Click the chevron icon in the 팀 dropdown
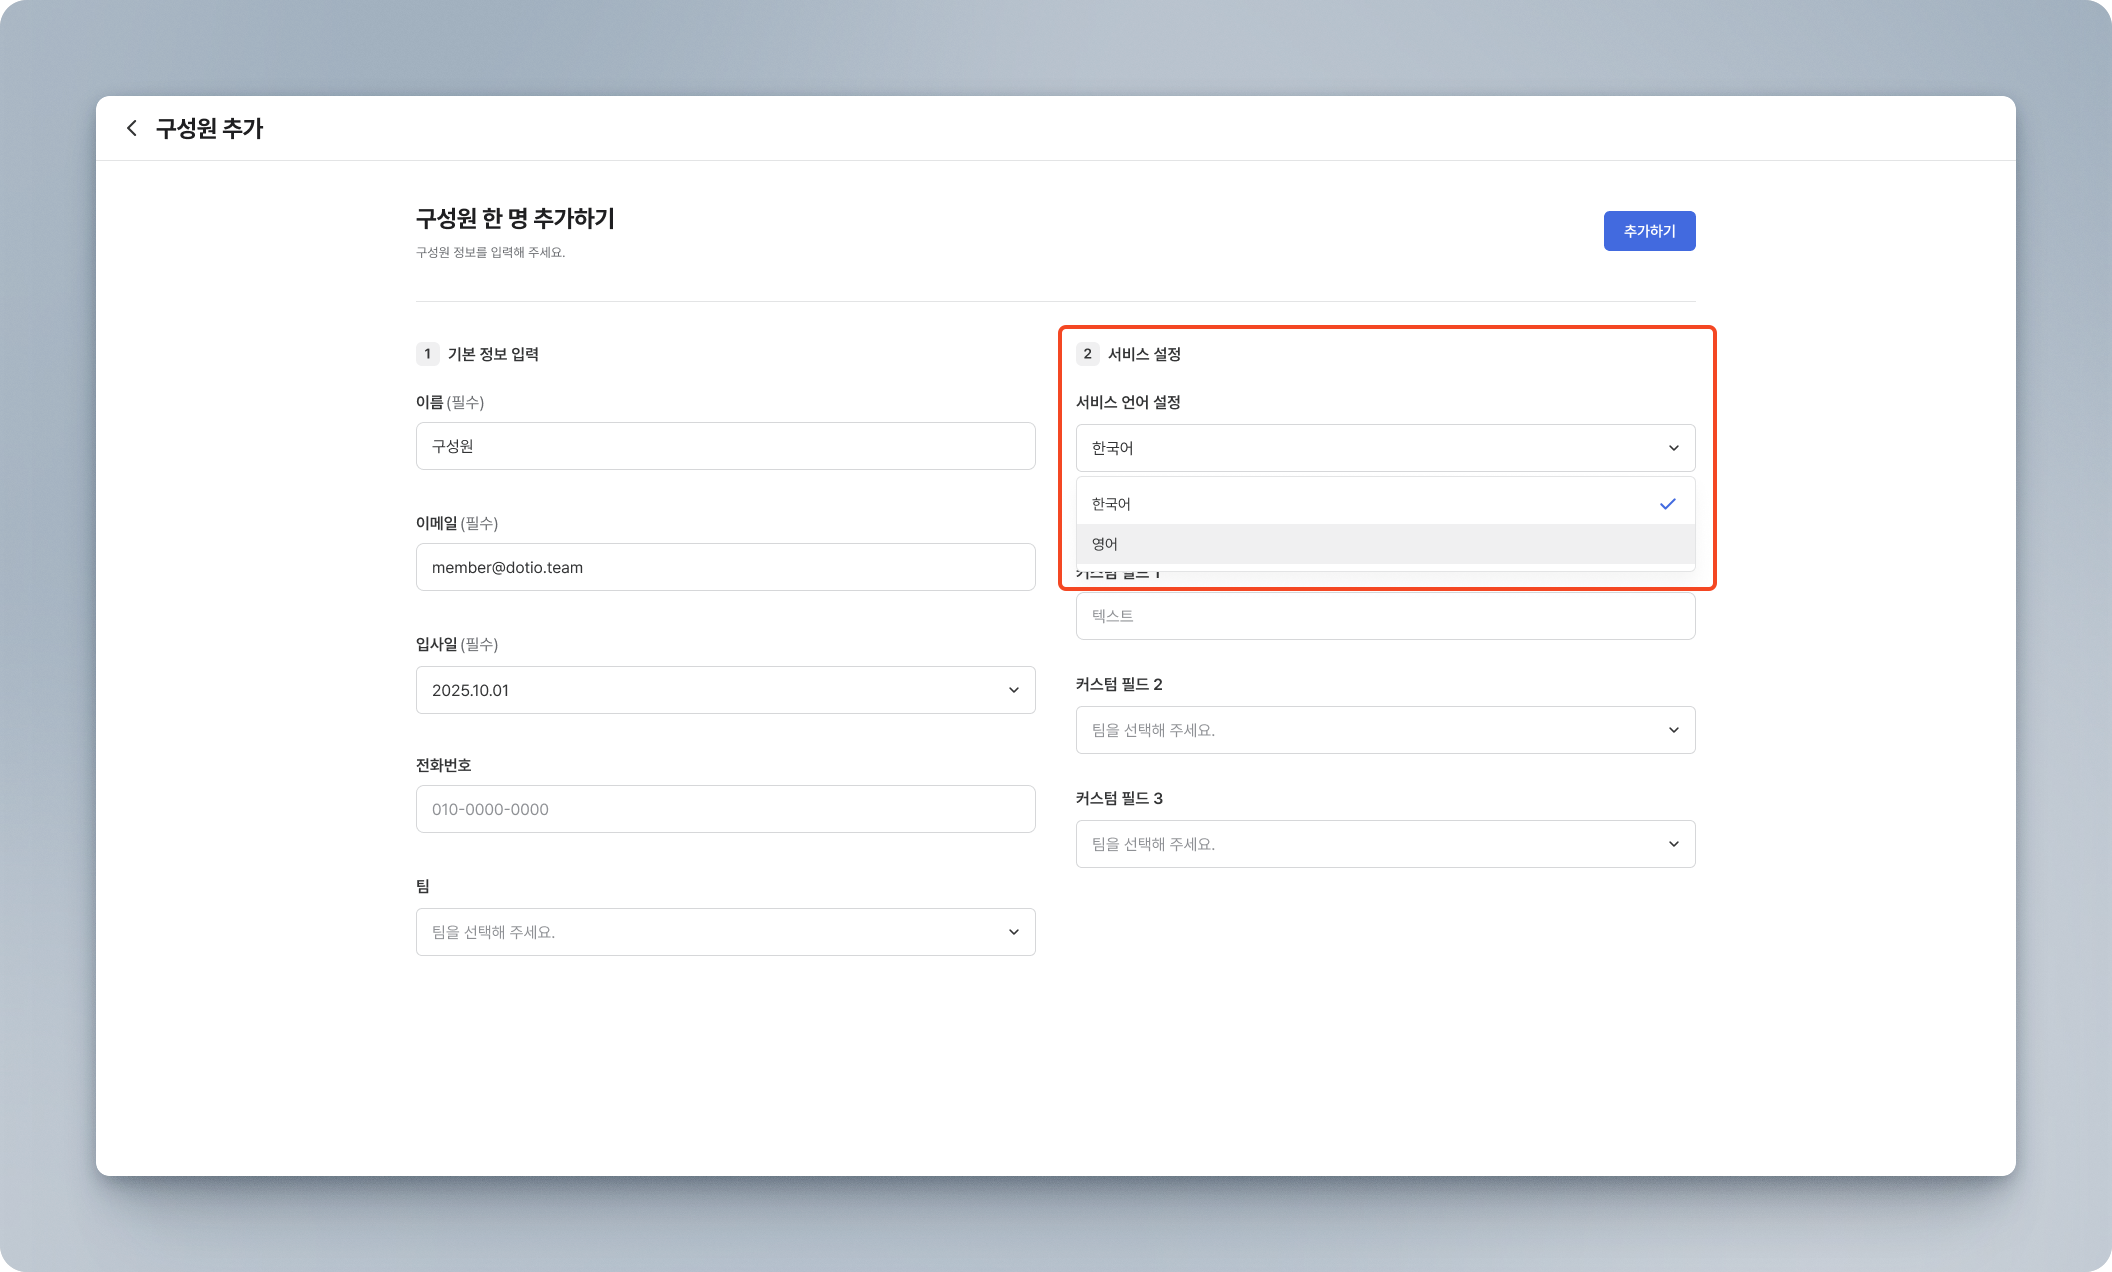 [x=1013, y=932]
